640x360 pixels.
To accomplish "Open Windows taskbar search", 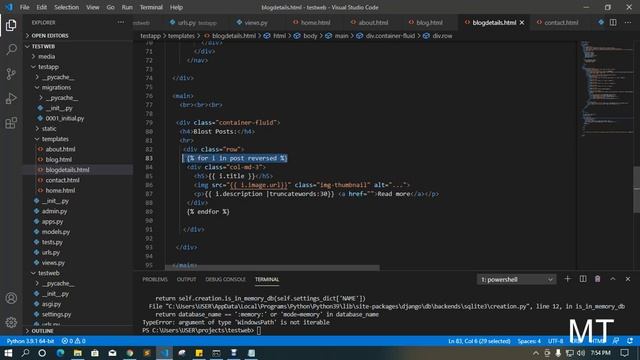I will [25, 353].
